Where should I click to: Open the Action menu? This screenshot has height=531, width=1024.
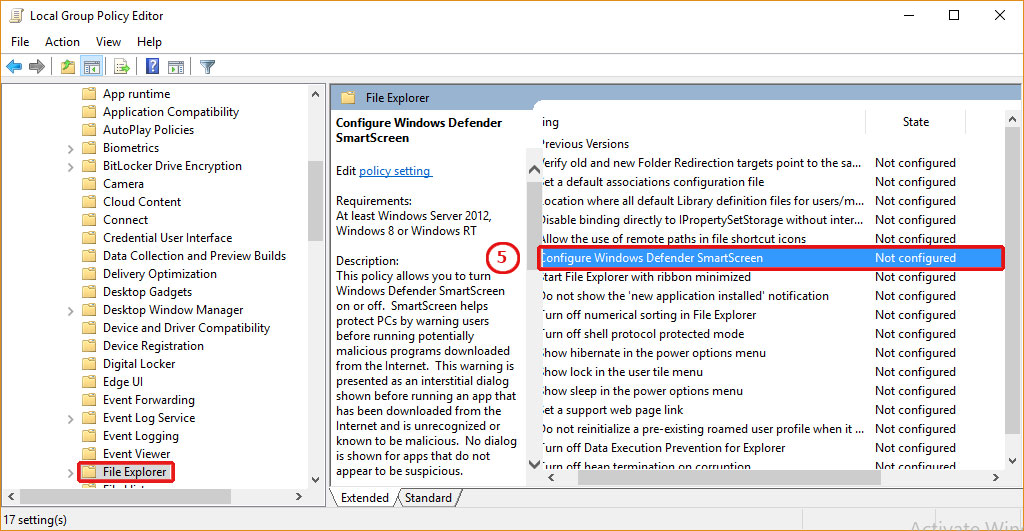[x=62, y=42]
